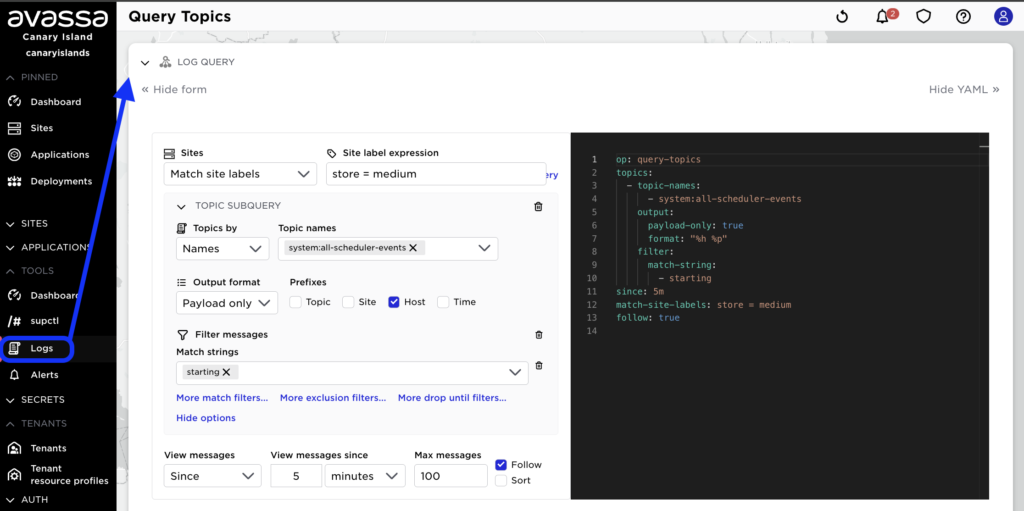Image resolution: width=1024 pixels, height=511 pixels.
Task: Click More match filters link
Action: pyautogui.click(x=222, y=397)
